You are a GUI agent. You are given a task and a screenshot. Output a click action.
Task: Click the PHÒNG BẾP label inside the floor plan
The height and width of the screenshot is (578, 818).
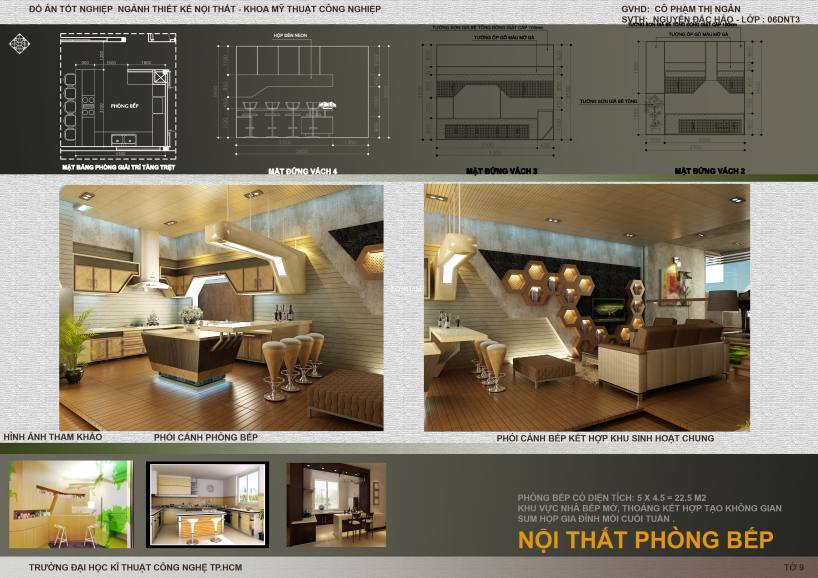[124, 104]
